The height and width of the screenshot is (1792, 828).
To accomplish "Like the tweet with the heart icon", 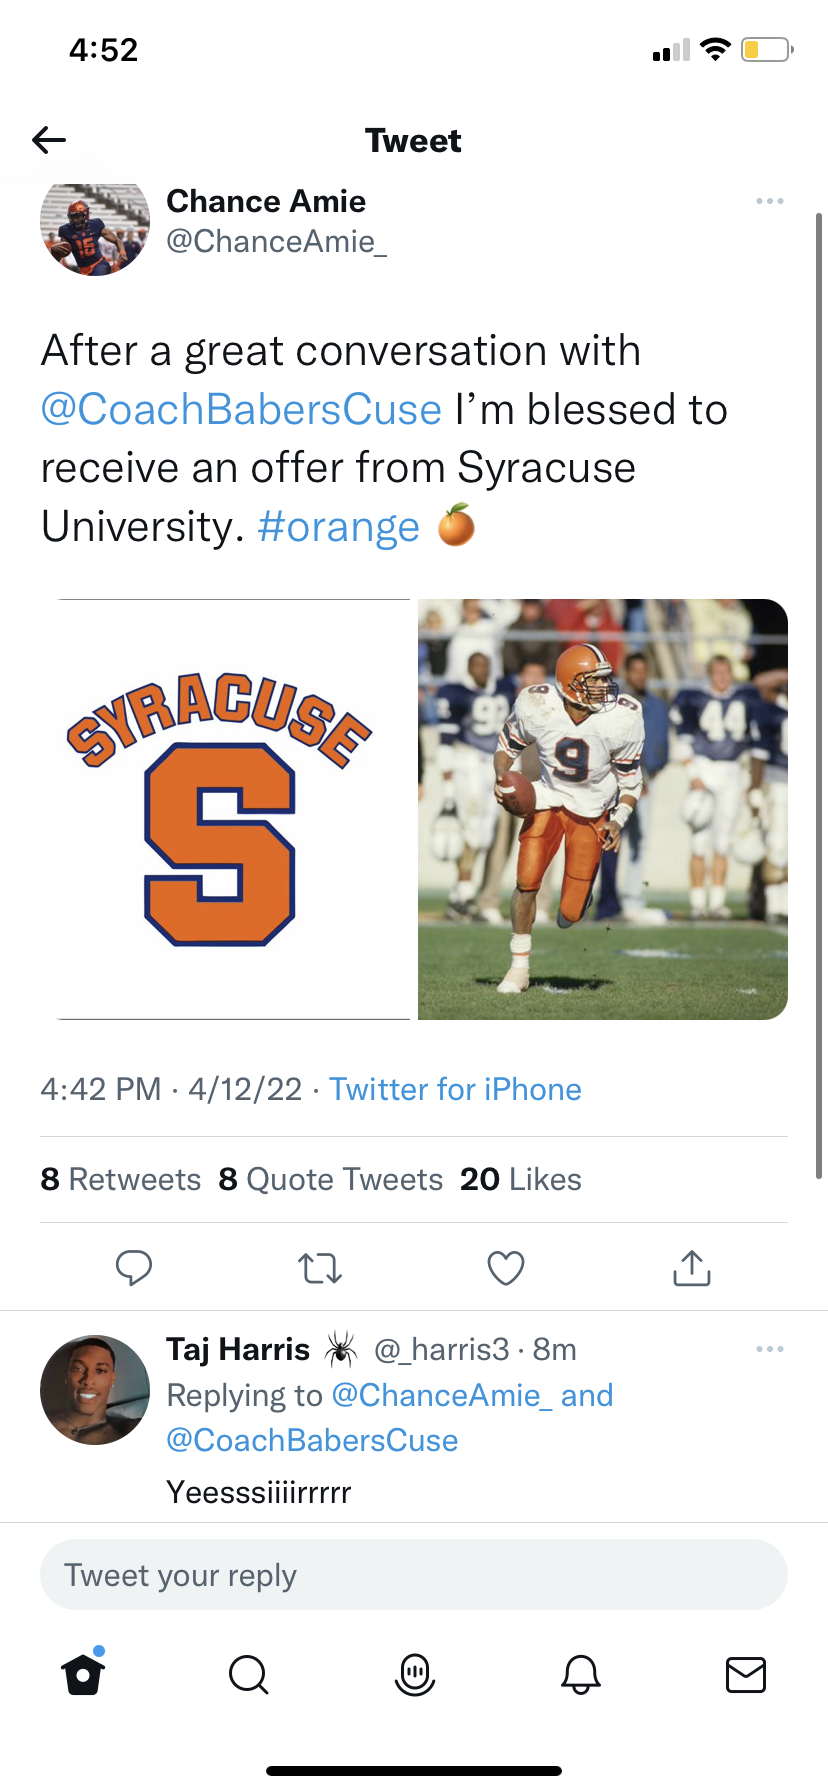I will click(506, 1268).
